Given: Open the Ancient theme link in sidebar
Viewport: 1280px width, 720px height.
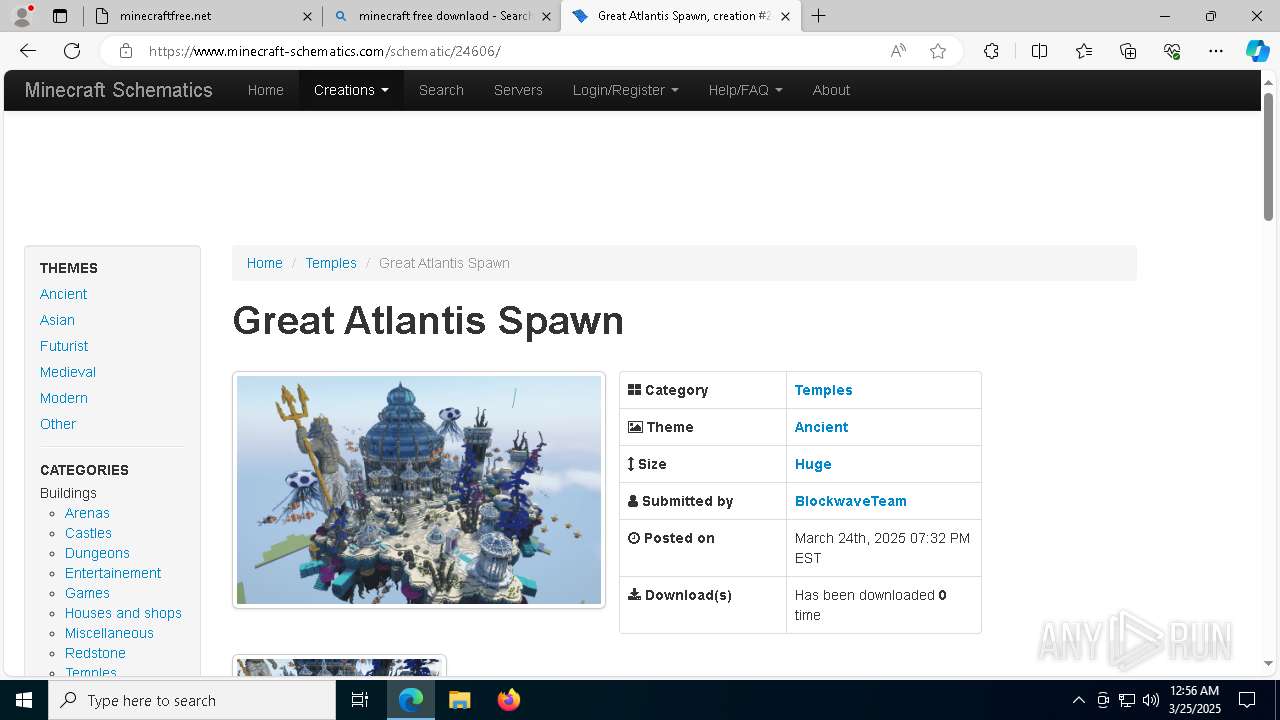Looking at the screenshot, I should [x=63, y=294].
